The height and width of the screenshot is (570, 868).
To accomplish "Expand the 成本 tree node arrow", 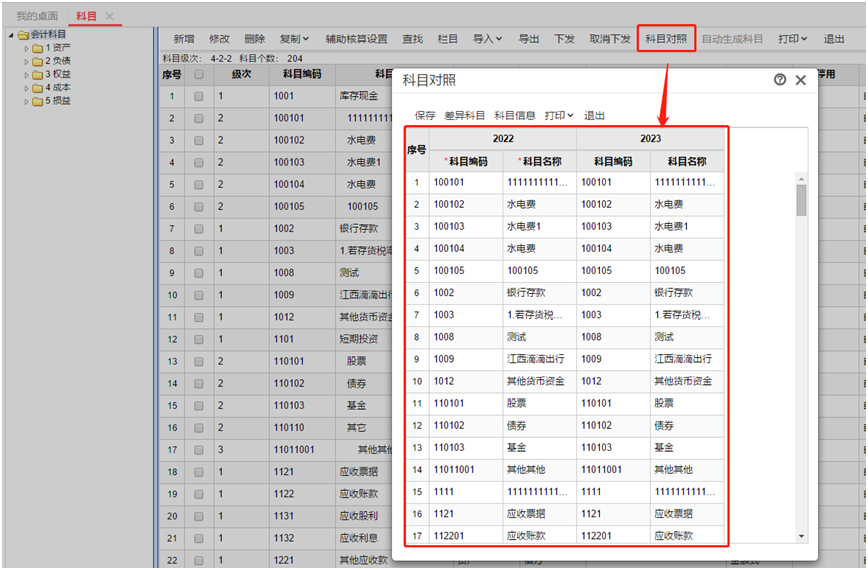I will [x=27, y=88].
